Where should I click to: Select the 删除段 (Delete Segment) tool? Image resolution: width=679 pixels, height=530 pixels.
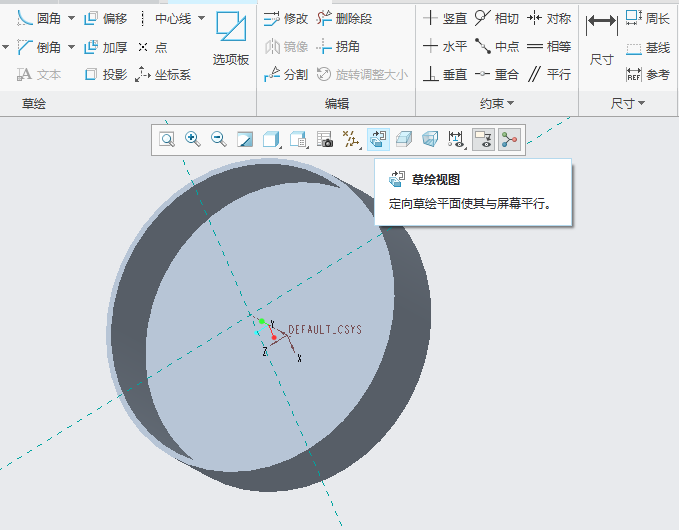[344, 18]
